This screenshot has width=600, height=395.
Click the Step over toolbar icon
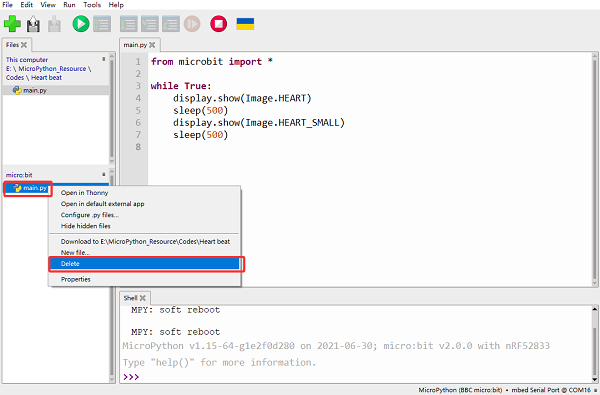coord(129,24)
